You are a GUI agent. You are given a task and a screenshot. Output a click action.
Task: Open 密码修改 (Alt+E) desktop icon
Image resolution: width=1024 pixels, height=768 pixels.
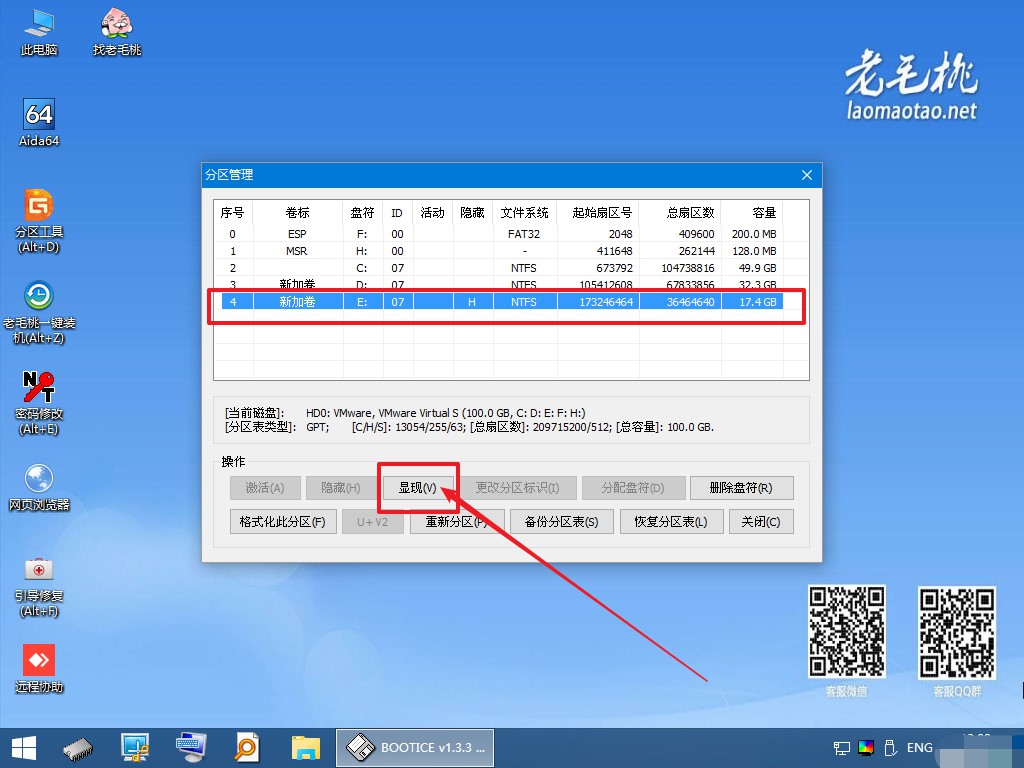click(39, 403)
